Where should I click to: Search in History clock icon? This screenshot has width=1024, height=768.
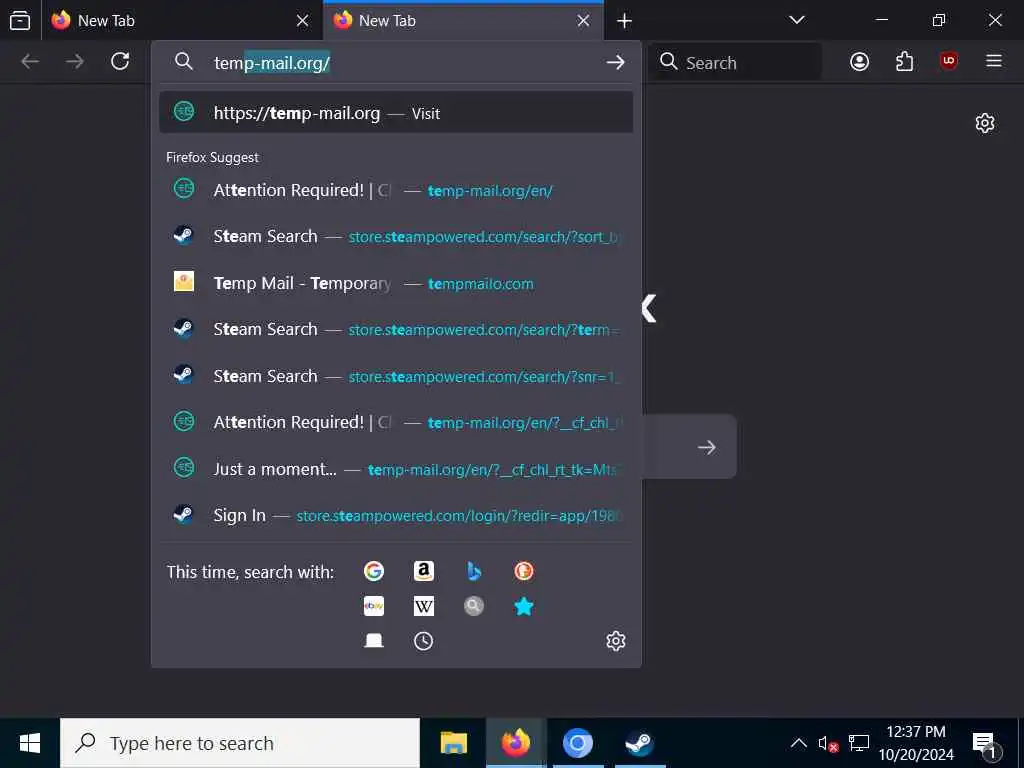(424, 641)
